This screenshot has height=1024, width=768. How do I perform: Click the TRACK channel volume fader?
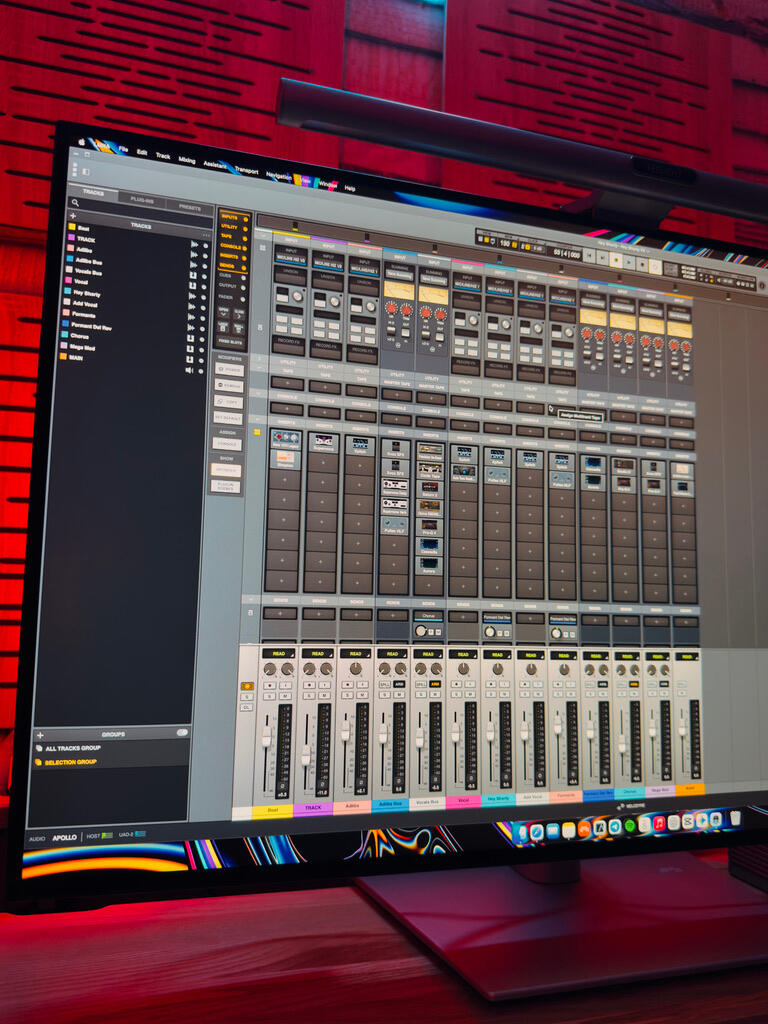306,755
